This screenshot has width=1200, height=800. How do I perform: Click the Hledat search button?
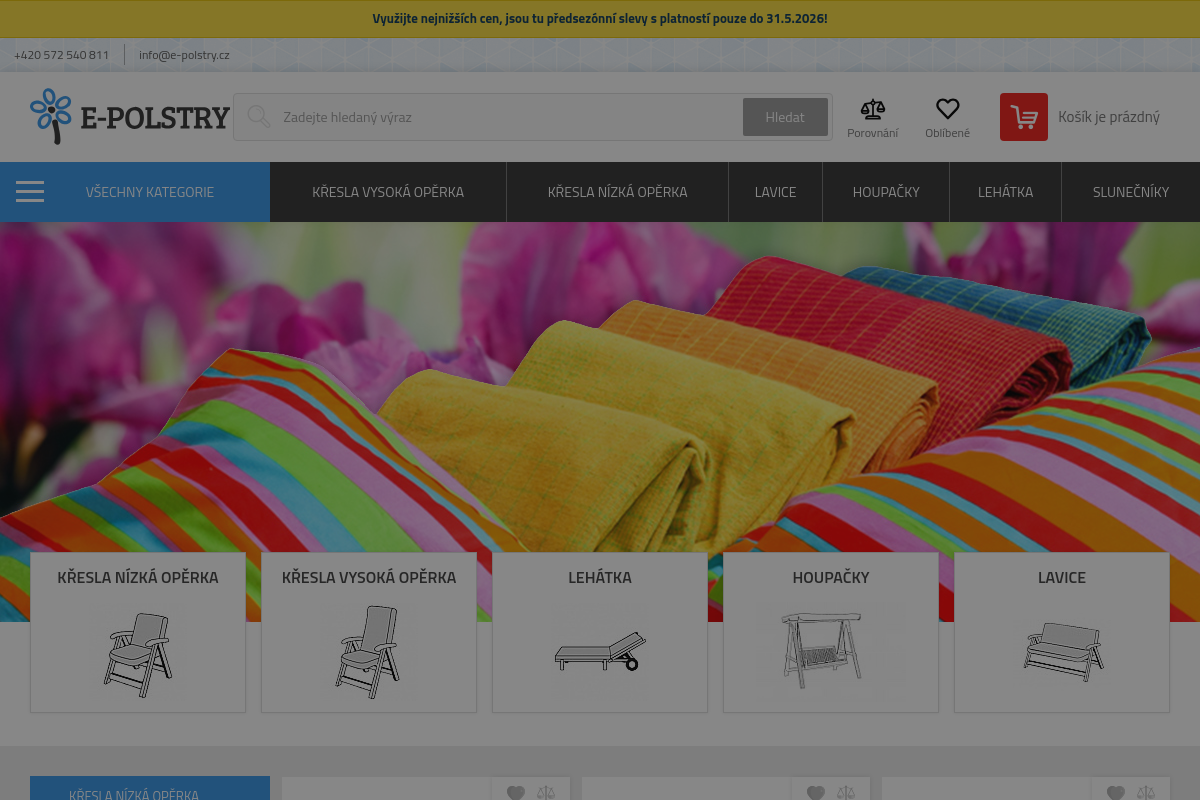point(785,117)
